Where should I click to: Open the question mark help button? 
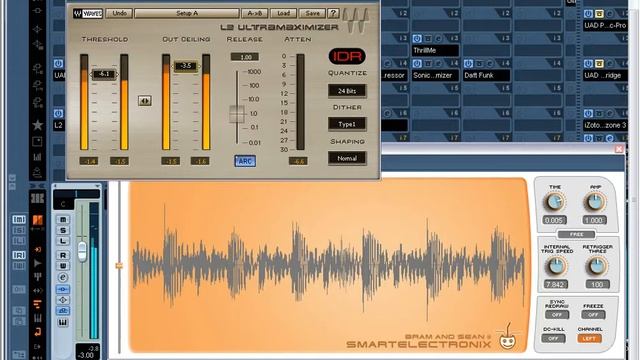click(x=333, y=13)
